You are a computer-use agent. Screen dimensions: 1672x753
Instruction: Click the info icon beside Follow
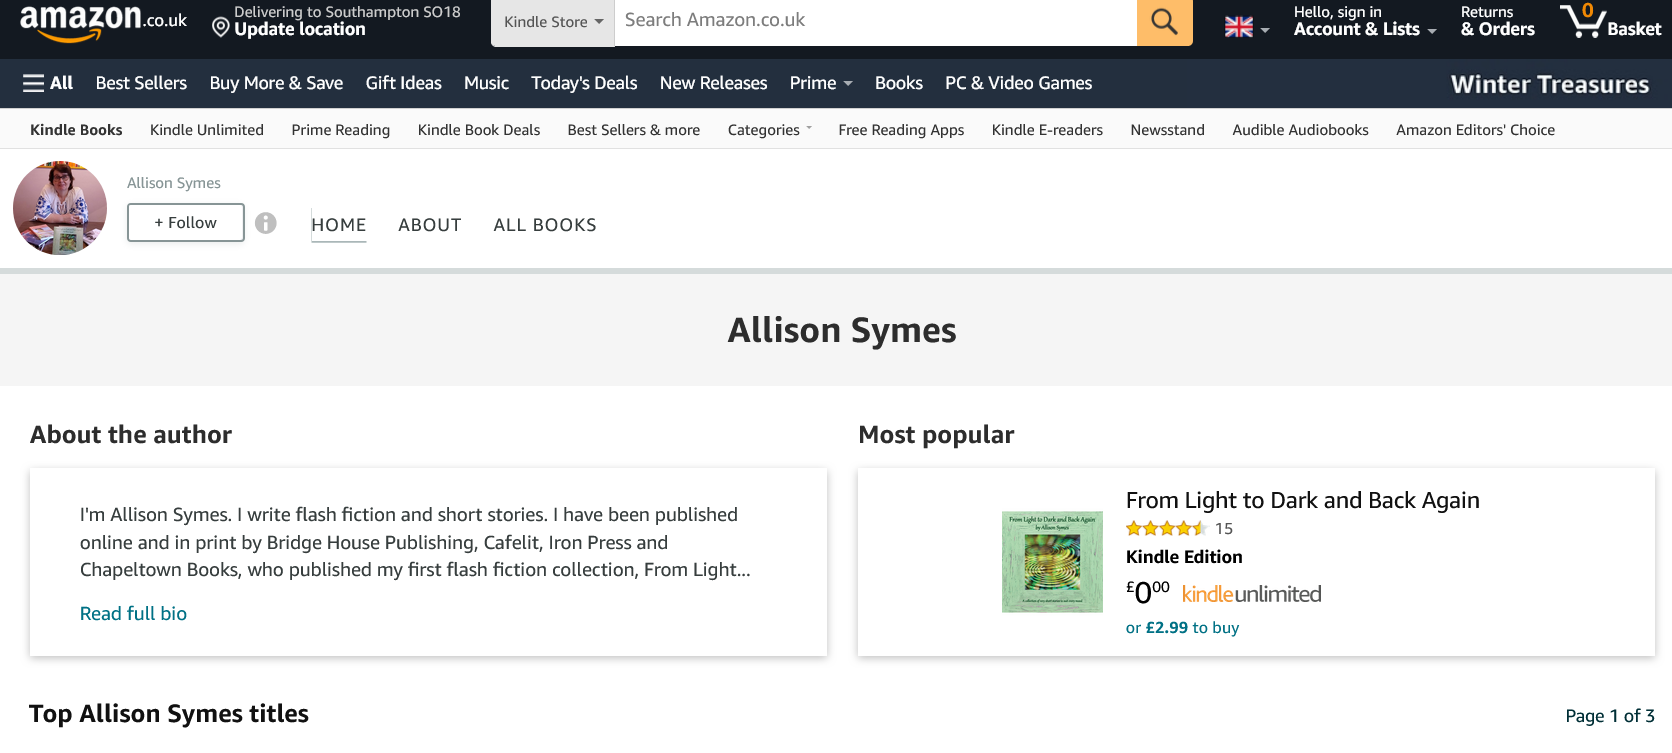click(265, 223)
